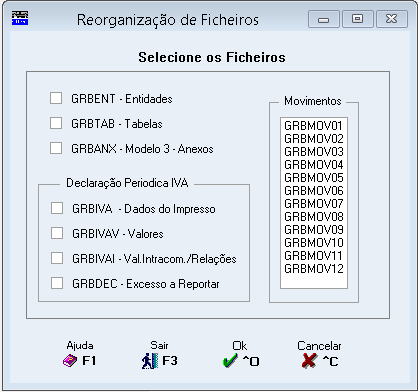Click the green Ok checkmark icon

230,361
